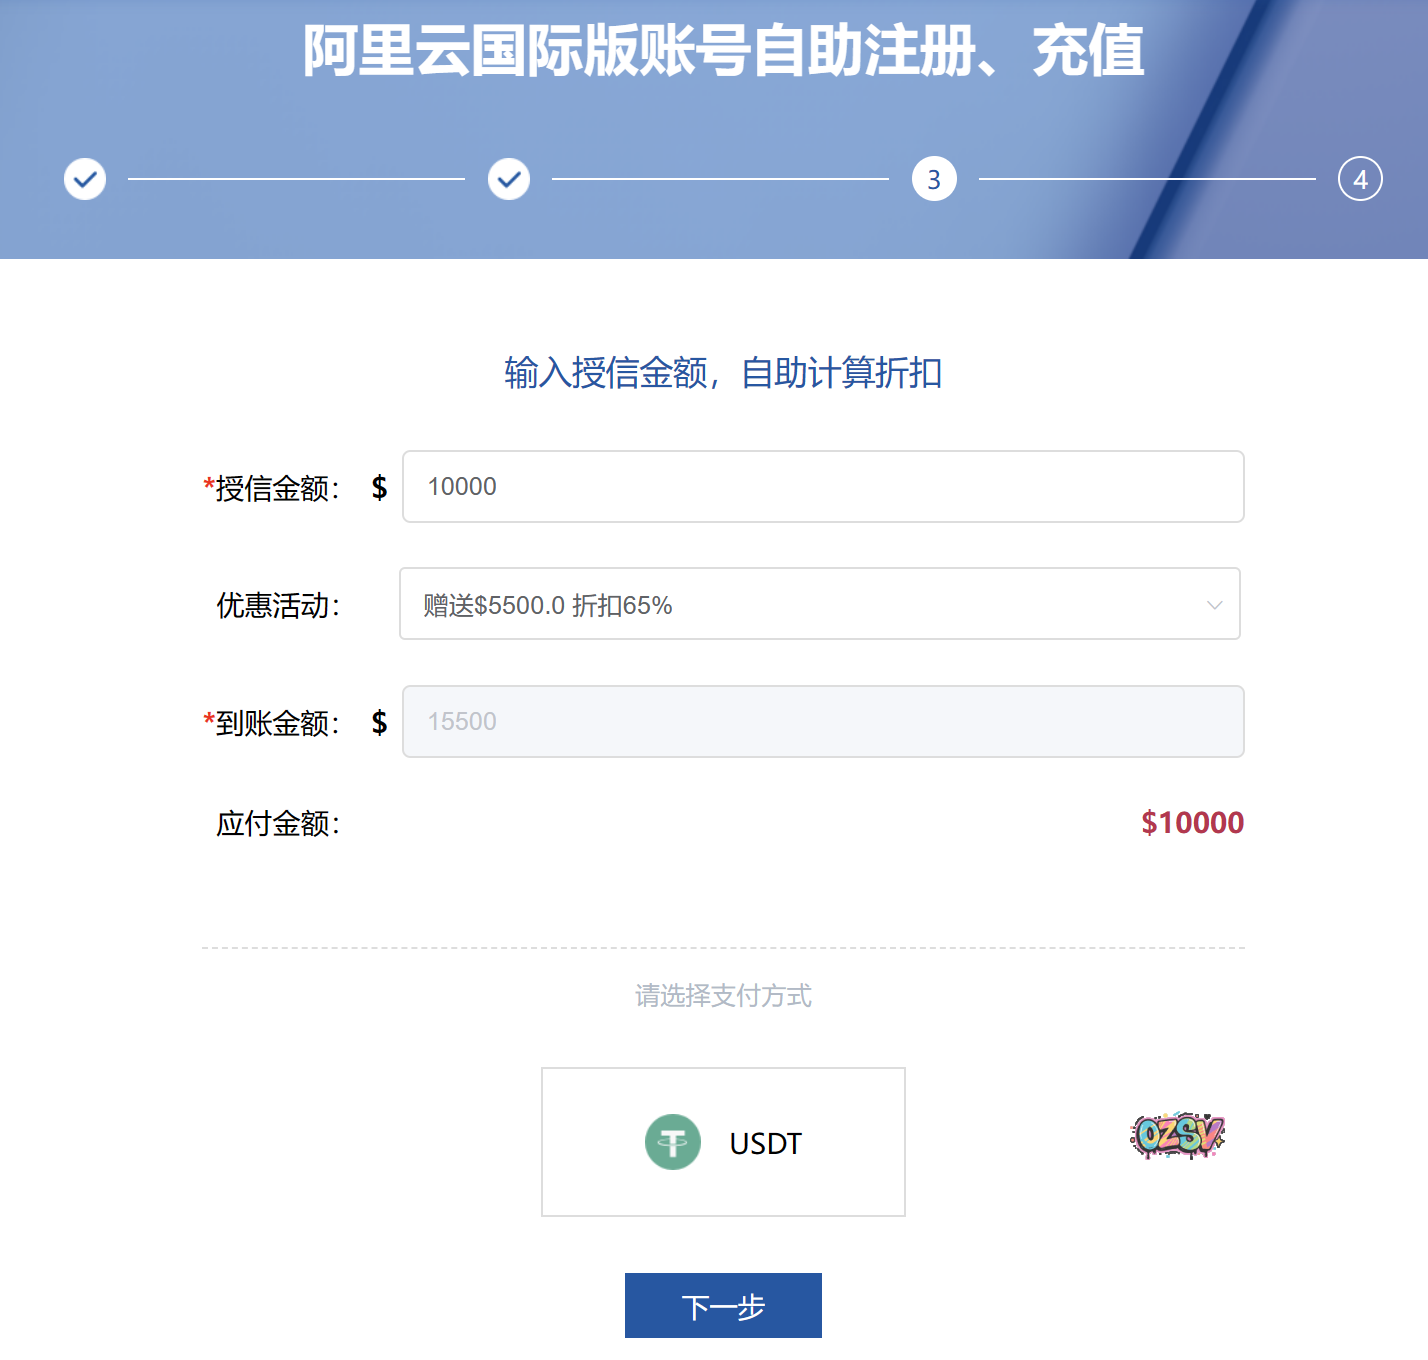The image size is (1428, 1360).
Task: Click the red $10000 payable amount
Action: [x=1192, y=823]
